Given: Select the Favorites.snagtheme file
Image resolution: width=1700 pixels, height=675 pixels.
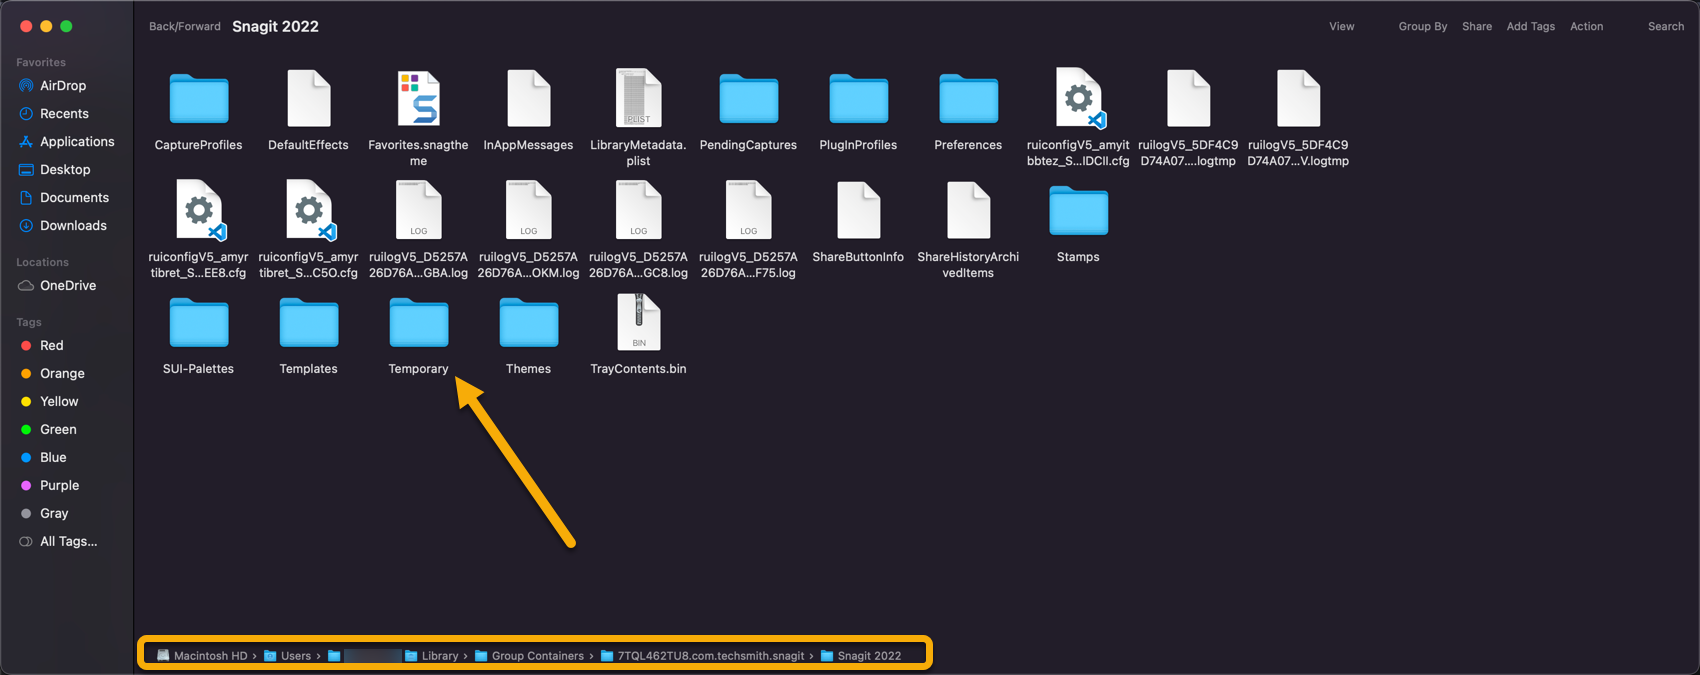Looking at the screenshot, I should [418, 99].
